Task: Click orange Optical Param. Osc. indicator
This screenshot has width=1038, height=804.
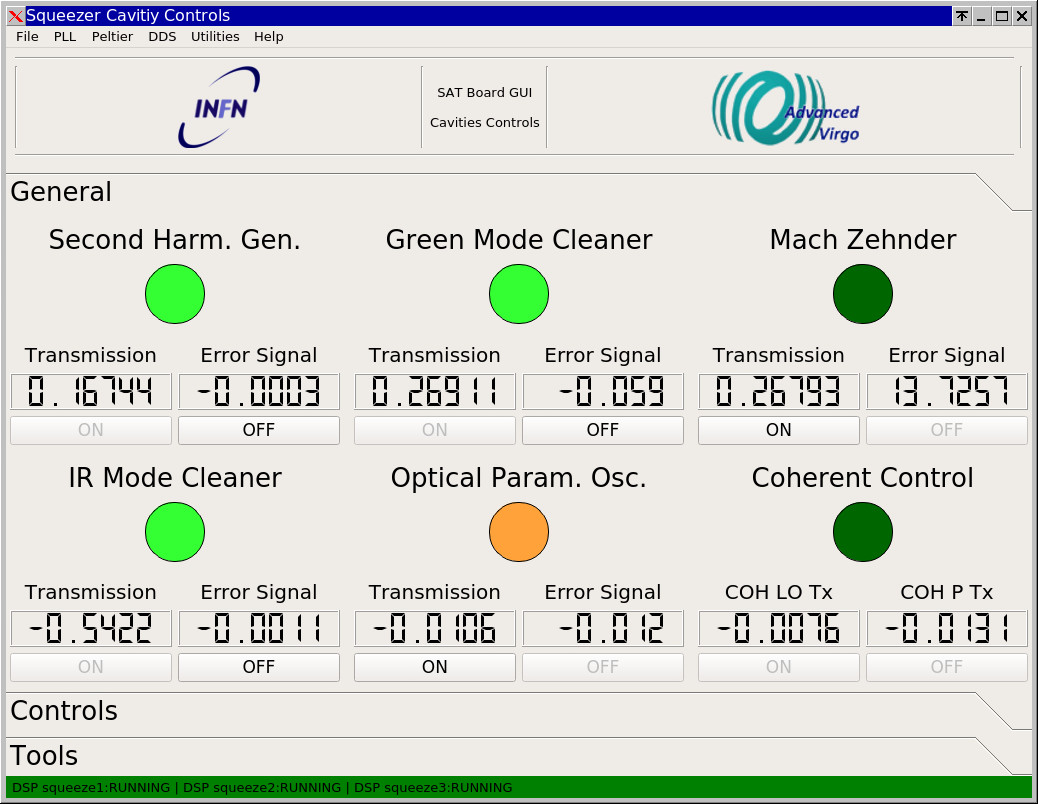Action: click(x=519, y=531)
